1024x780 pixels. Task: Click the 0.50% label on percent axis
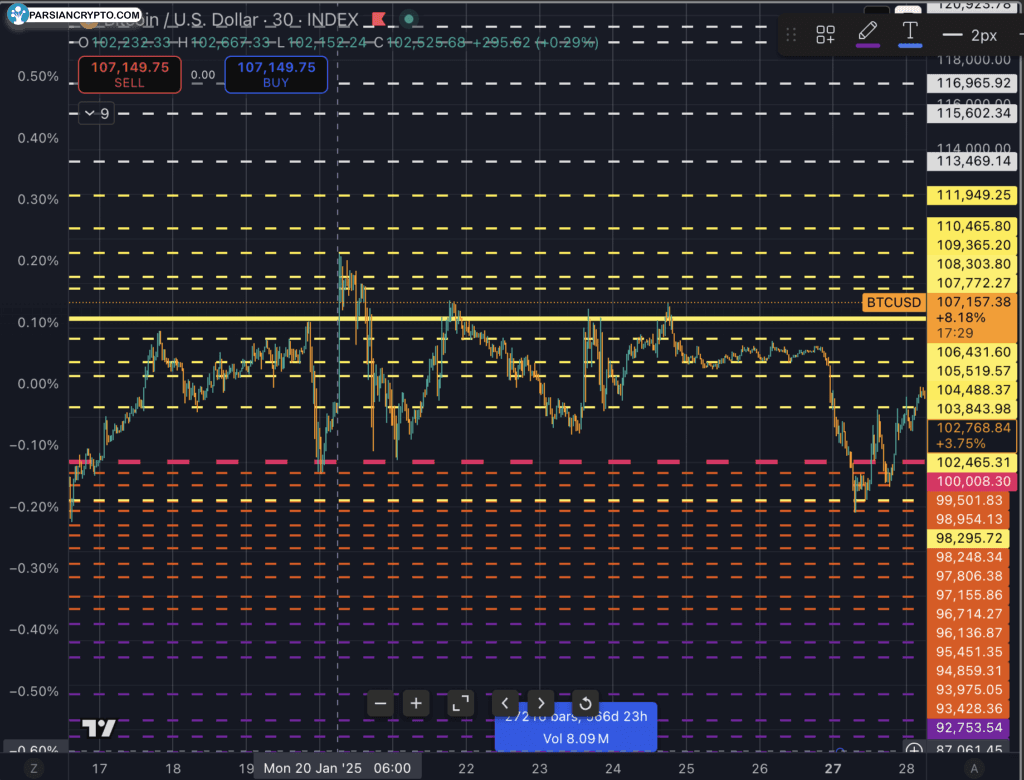click(38, 76)
